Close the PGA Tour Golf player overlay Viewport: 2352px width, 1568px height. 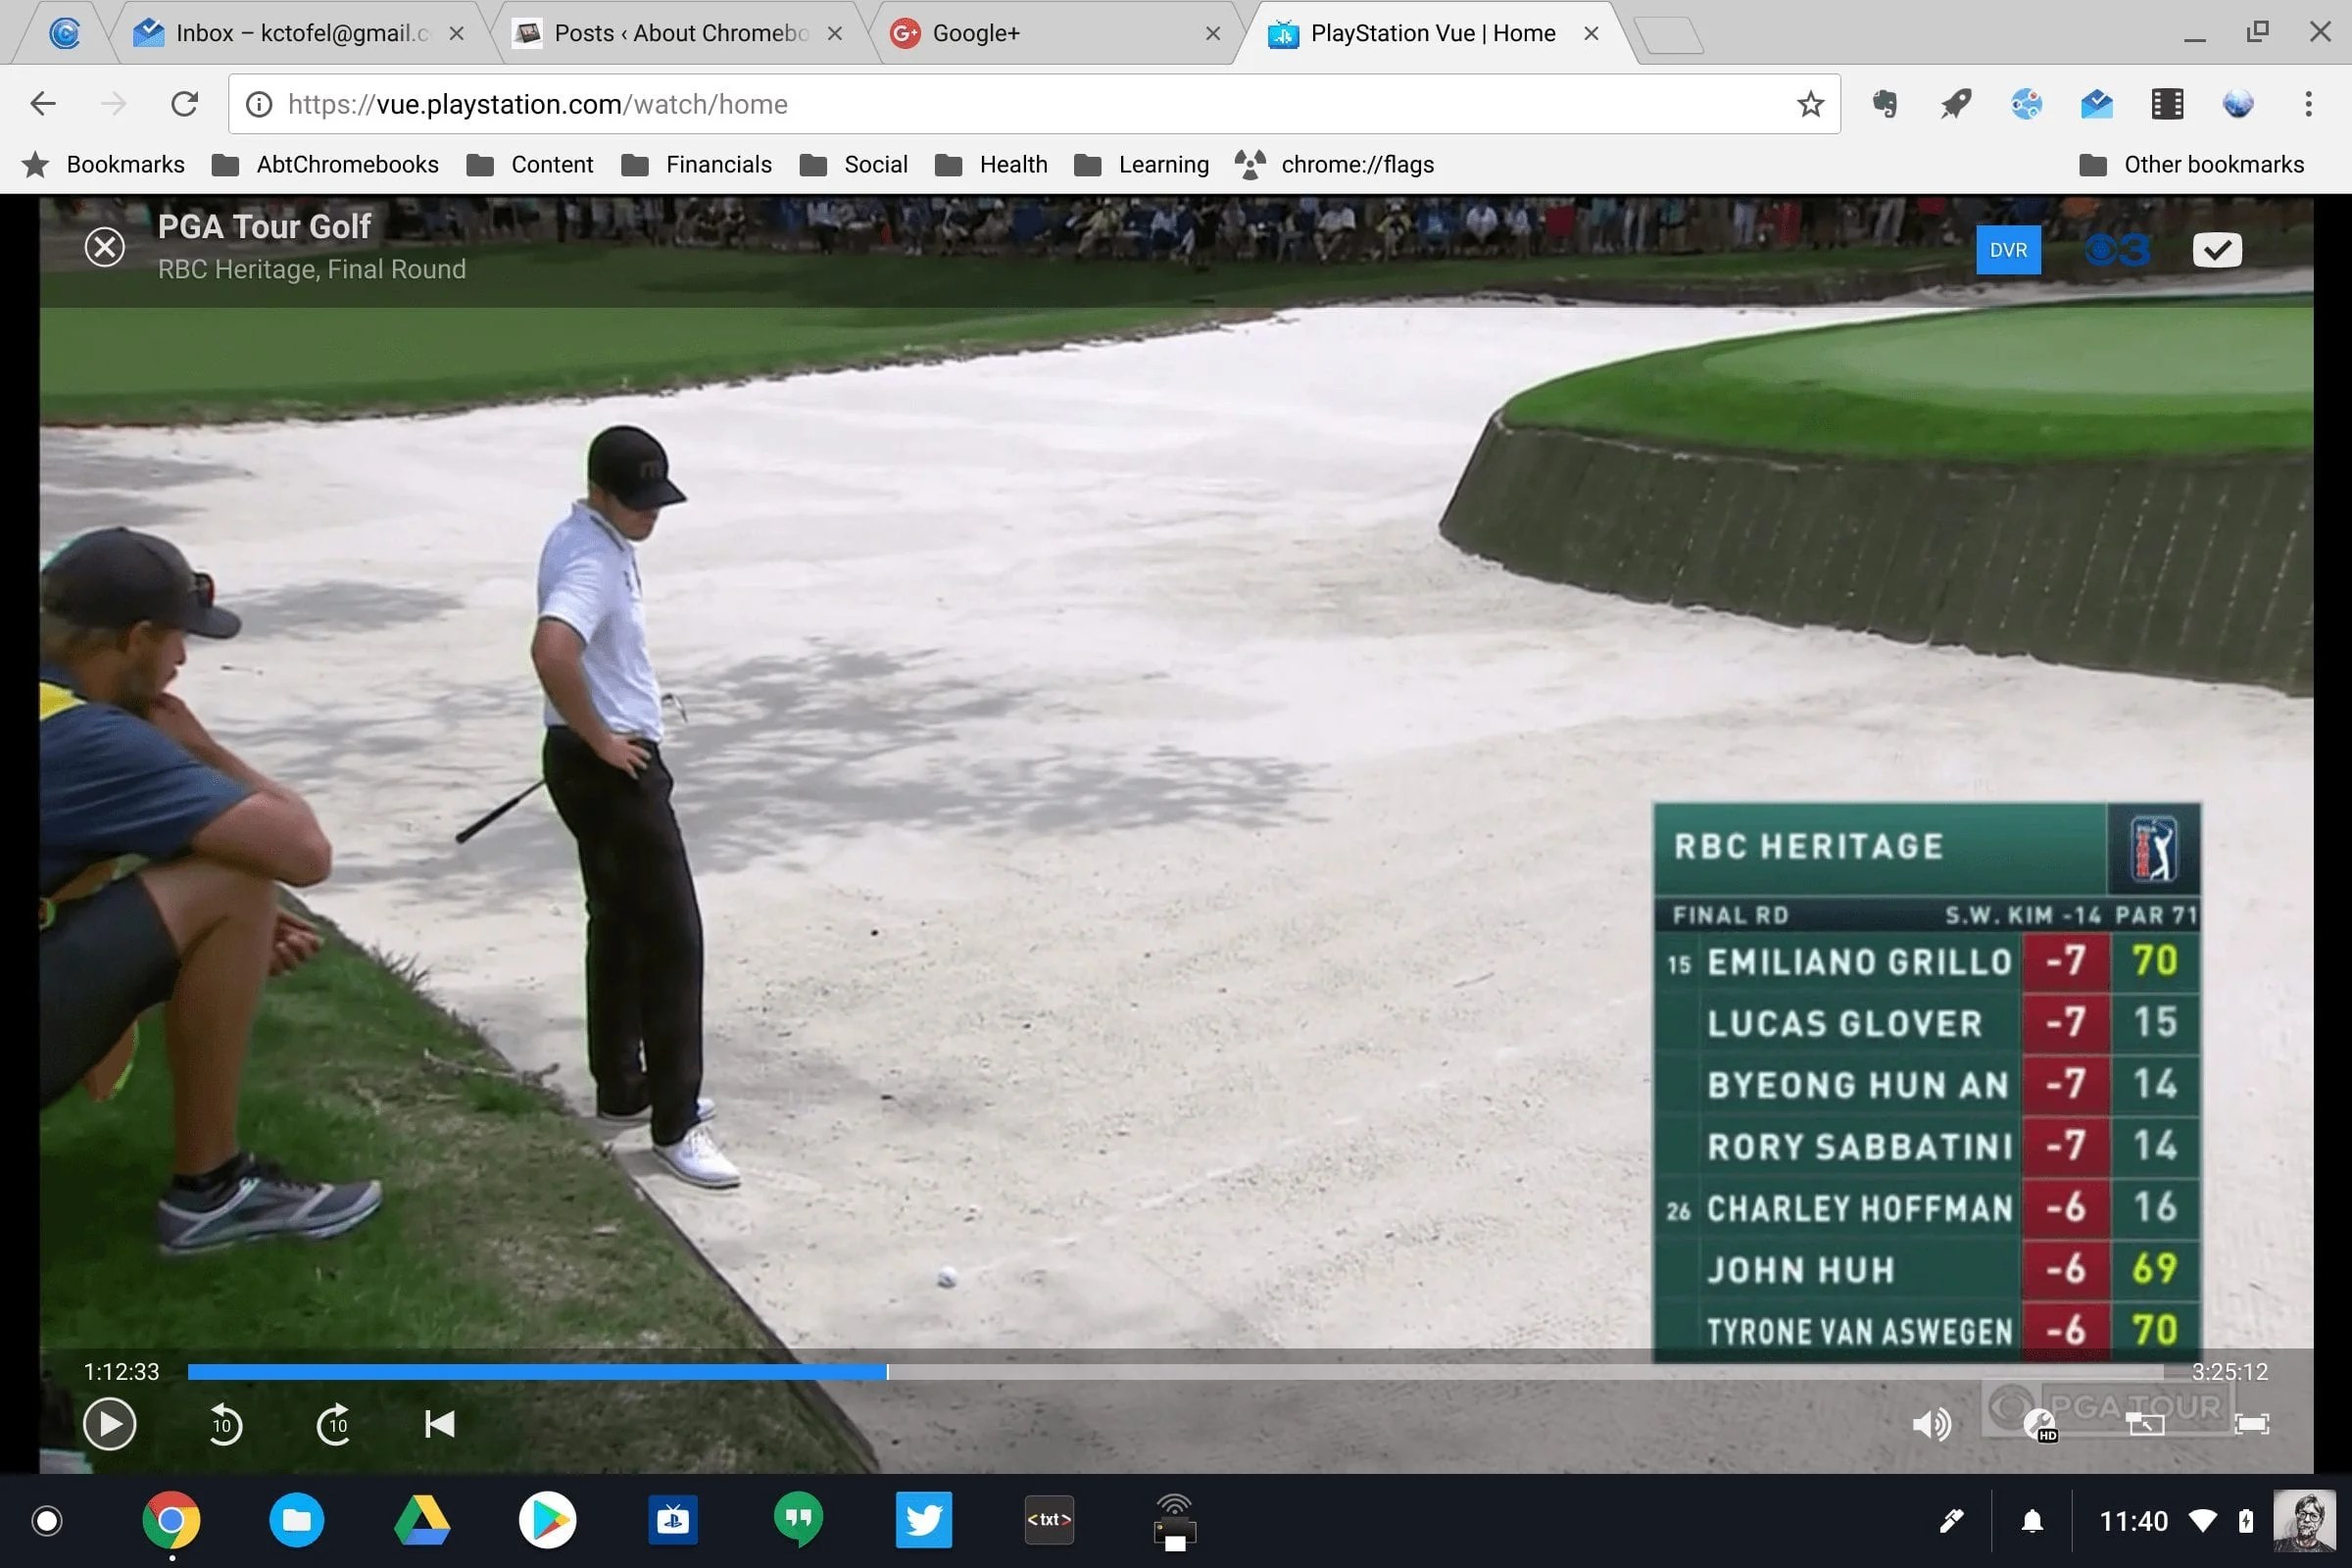click(x=104, y=247)
